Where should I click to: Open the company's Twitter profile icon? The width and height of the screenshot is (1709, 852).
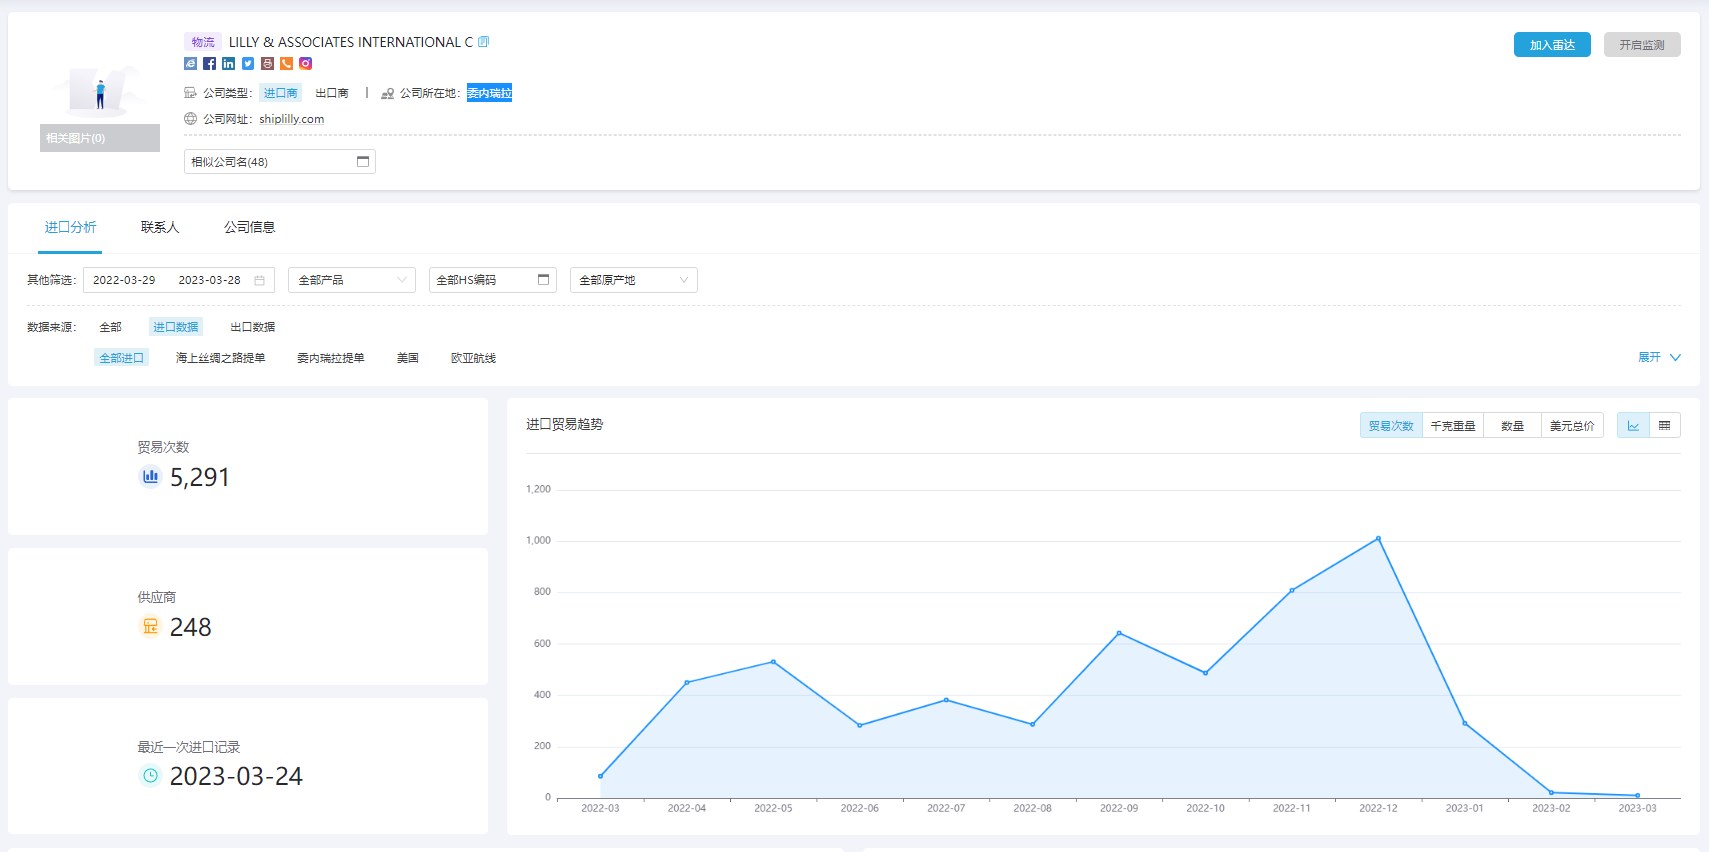pyautogui.click(x=248, y=63)
